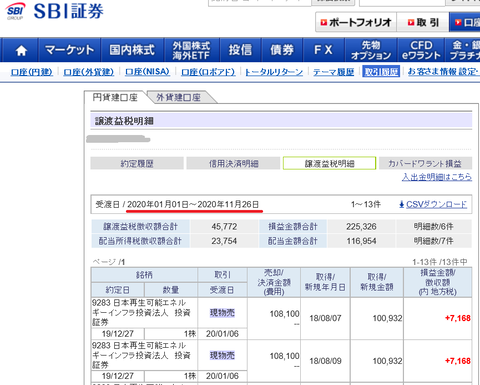Open the ポートフォリオ button

tap(356, 22)
